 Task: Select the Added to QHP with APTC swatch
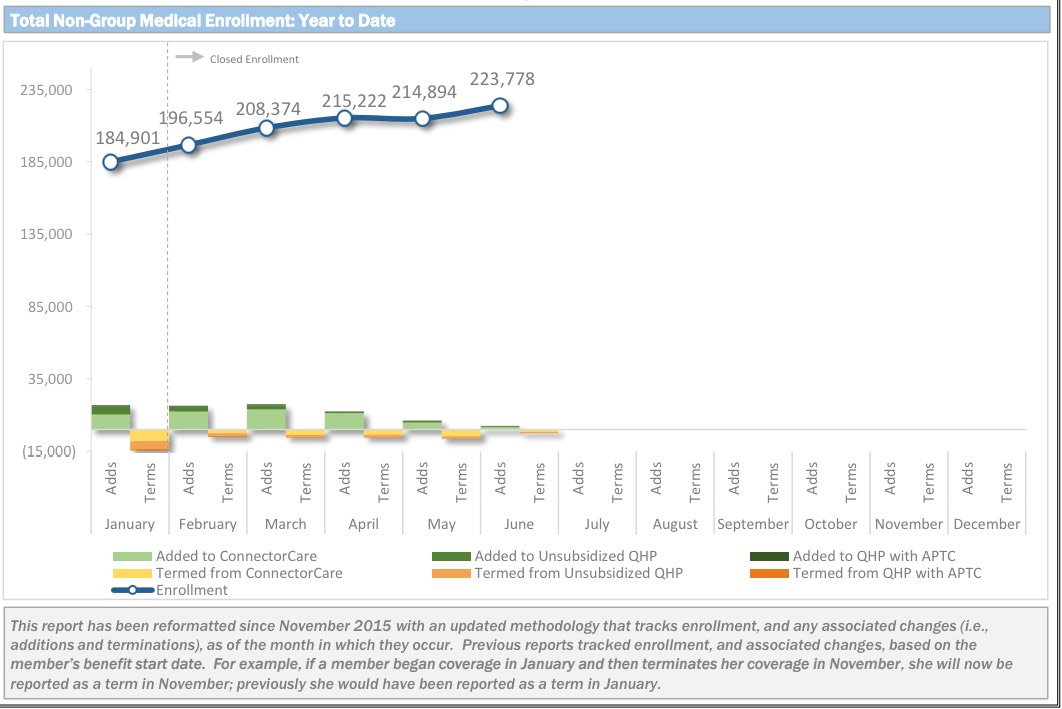coord(769,556)
